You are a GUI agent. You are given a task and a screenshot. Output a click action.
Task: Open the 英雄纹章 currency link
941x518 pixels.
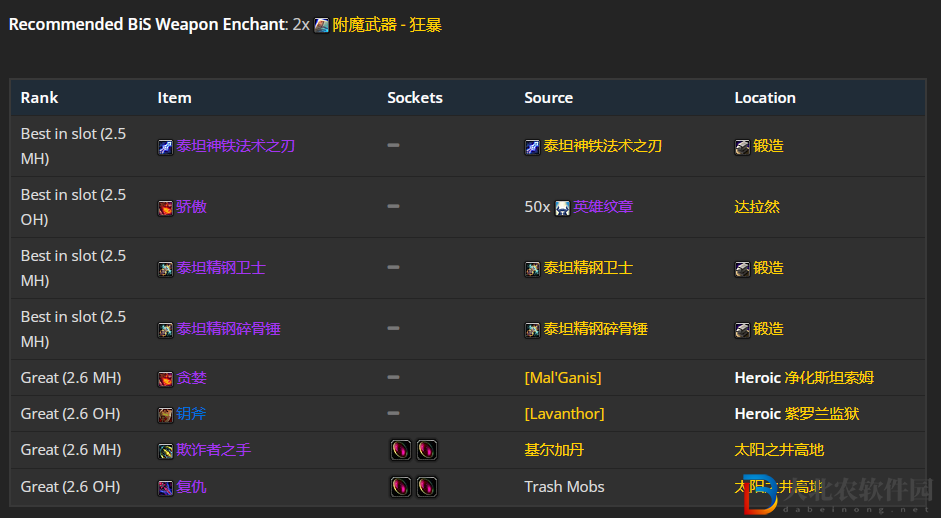(603, 207)
